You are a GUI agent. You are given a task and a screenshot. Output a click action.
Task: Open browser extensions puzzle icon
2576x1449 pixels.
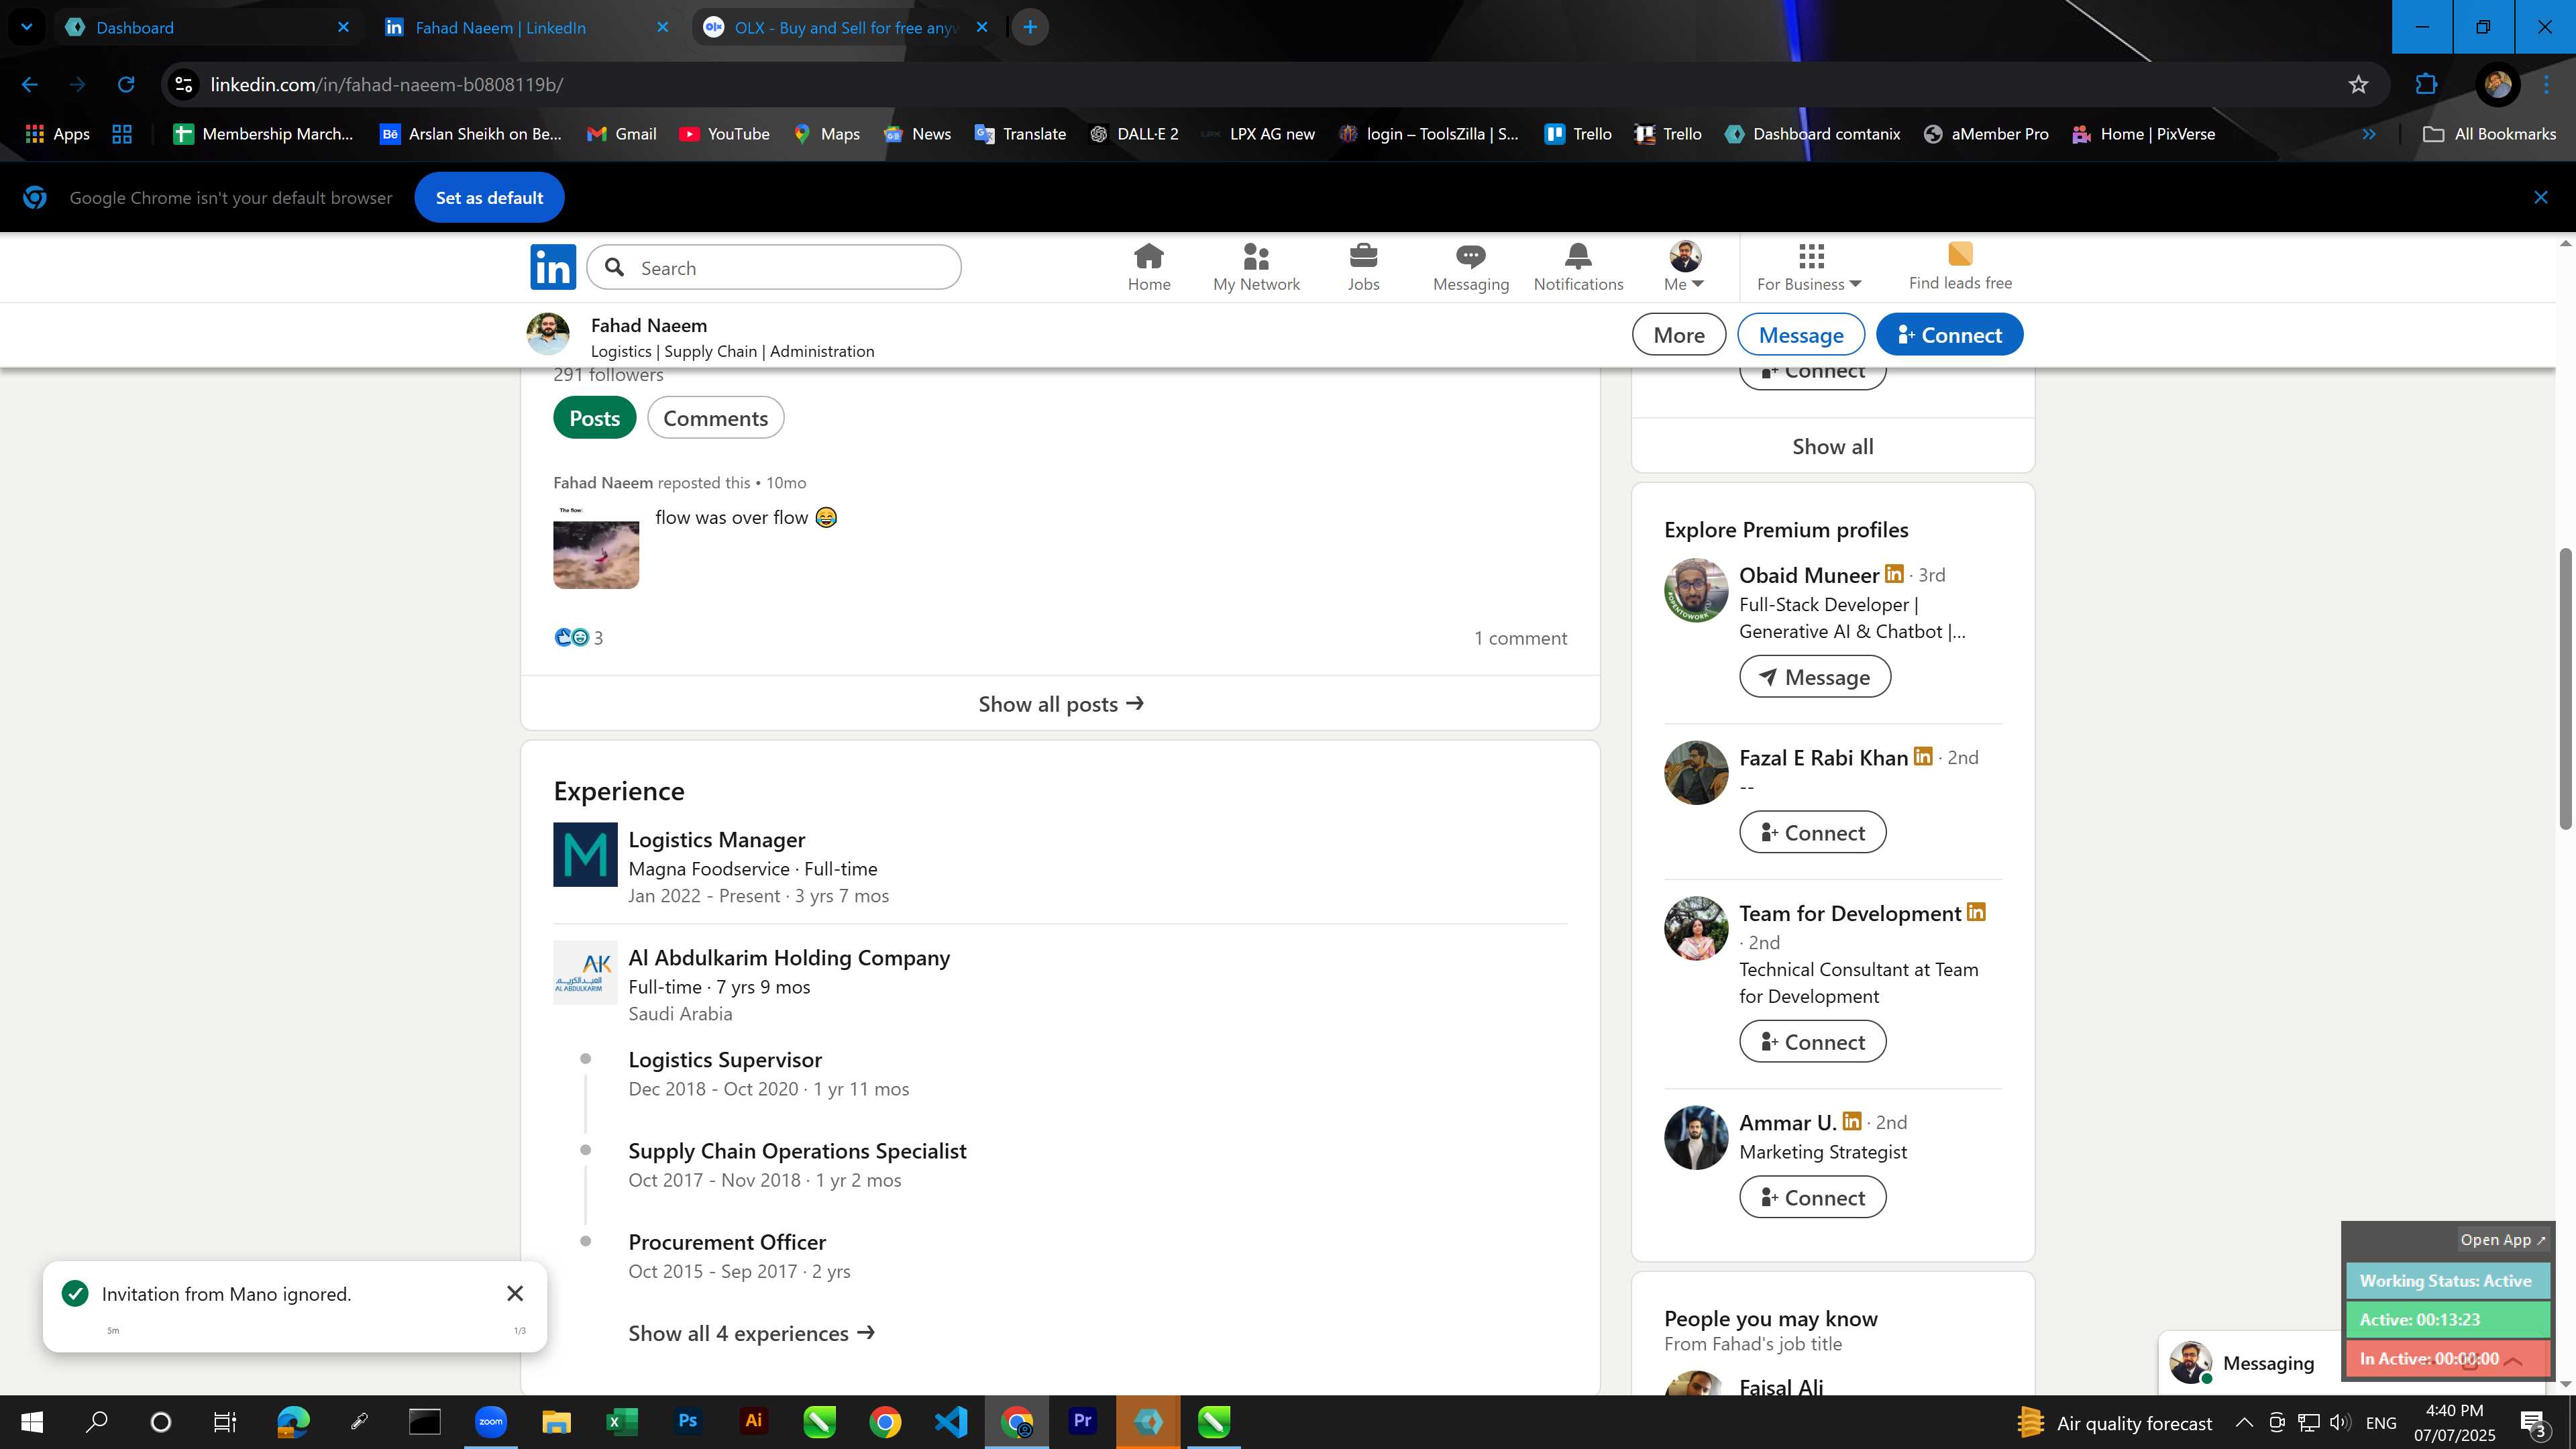click(2426, 85)
